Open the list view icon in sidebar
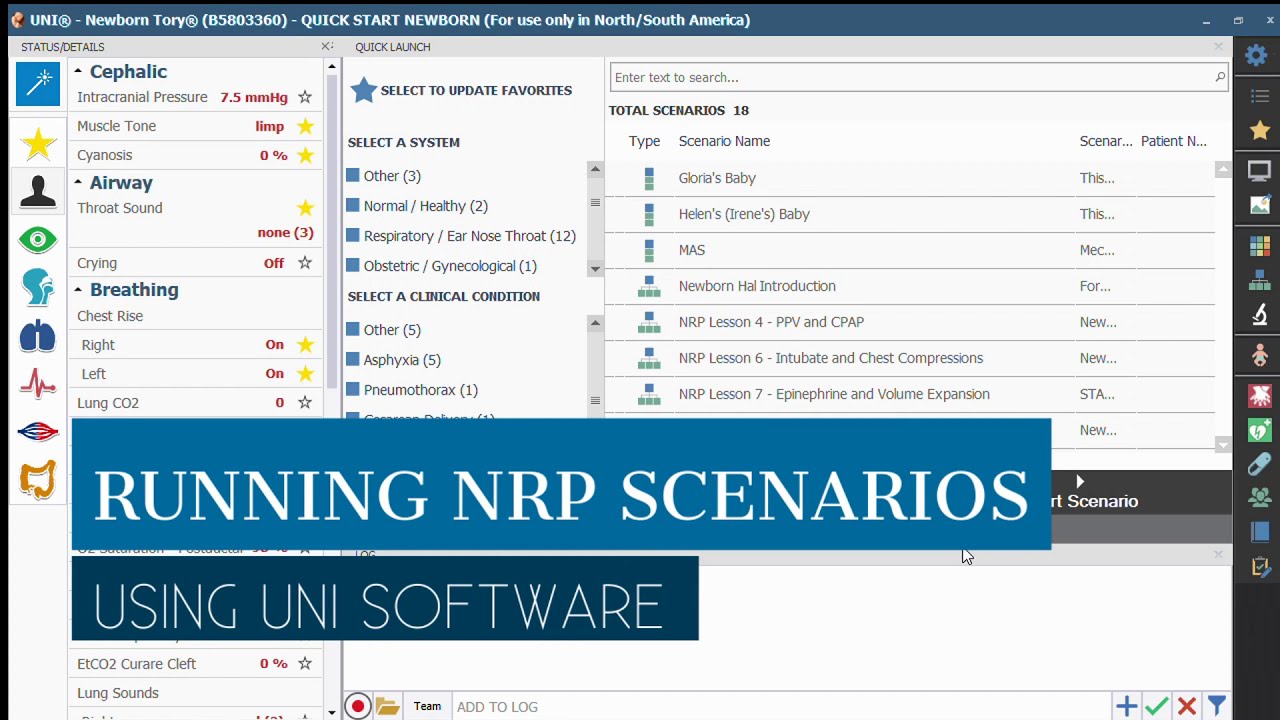The height and width of the screenshot is (720, 1280). point(1259,96)
